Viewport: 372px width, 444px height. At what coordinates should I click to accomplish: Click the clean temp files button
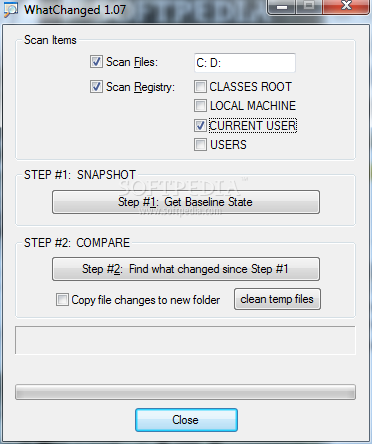(x=277, y=299)
